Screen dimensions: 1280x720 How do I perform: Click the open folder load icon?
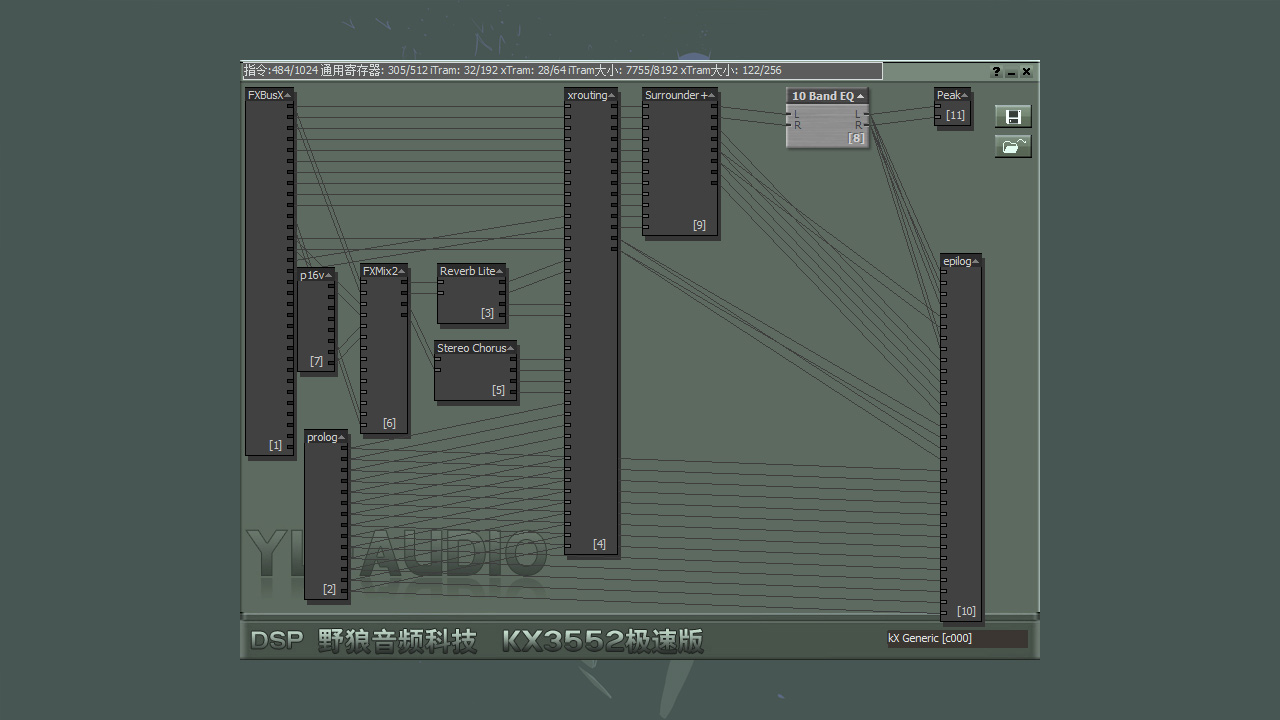(x=1012, y=146)
